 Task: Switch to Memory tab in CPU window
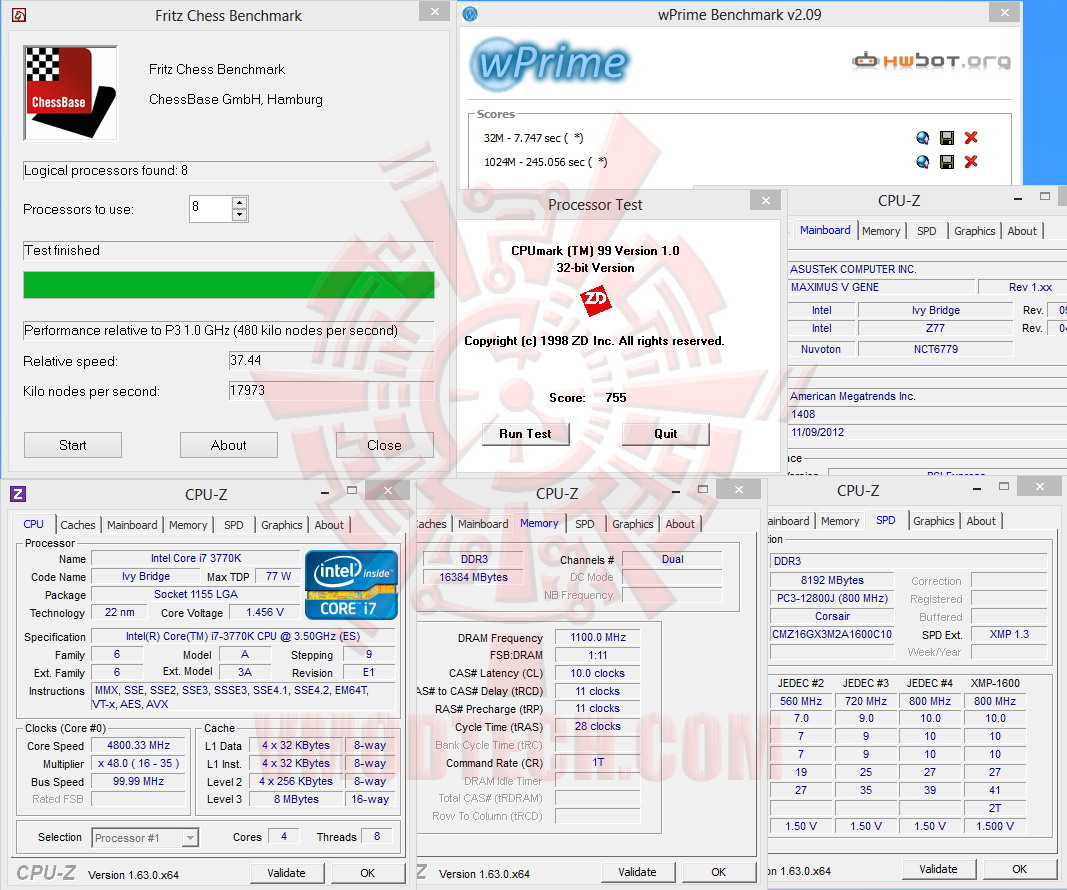(188, 525)
